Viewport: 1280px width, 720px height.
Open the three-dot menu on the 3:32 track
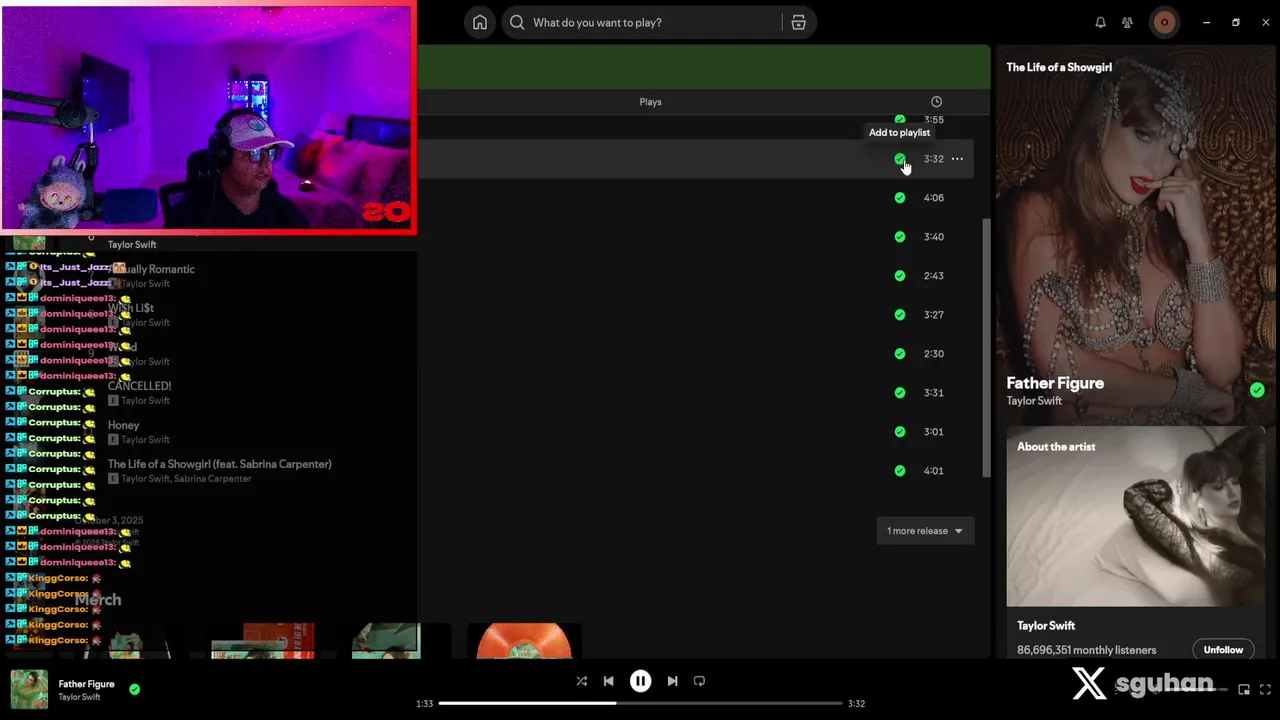(x=957, y=159)
